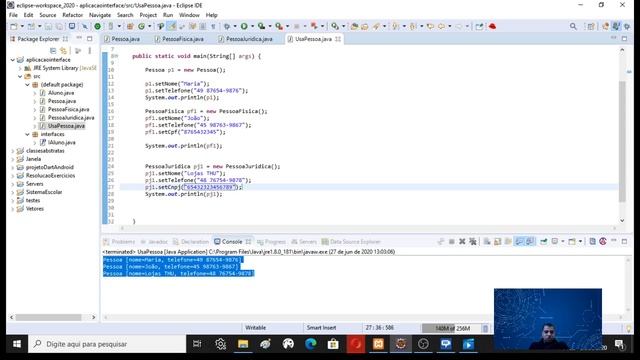
Task: Collapse the (default package) node
Action: coord(27,84)
